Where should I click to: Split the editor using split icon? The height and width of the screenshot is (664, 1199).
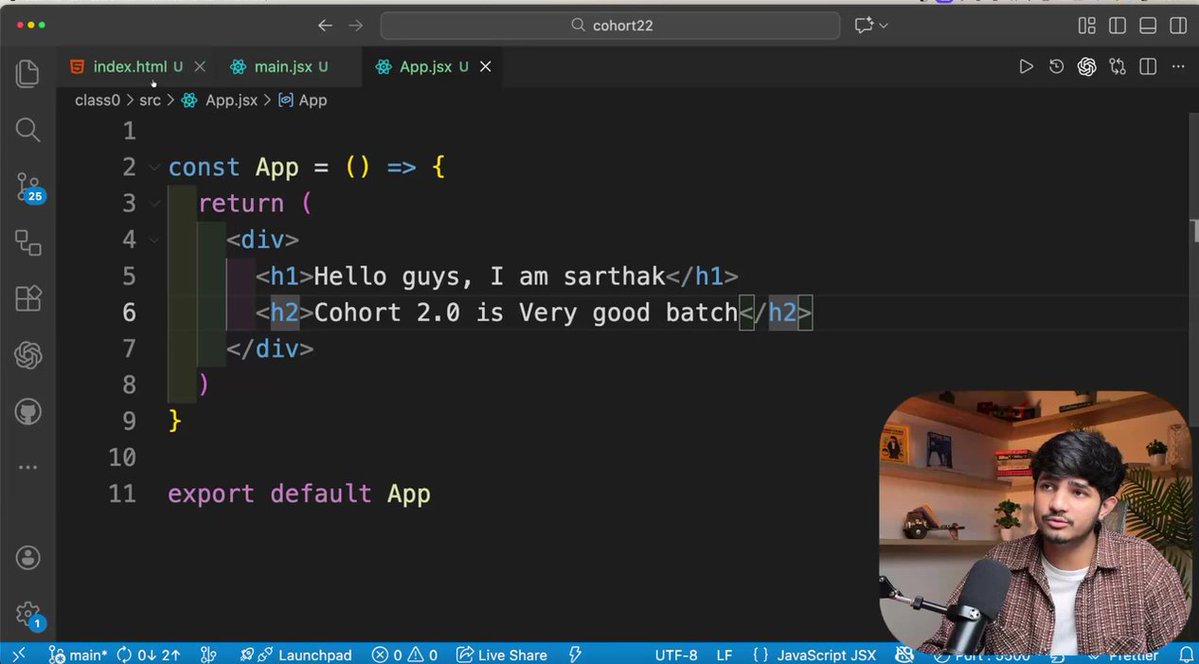[1146, 66]
